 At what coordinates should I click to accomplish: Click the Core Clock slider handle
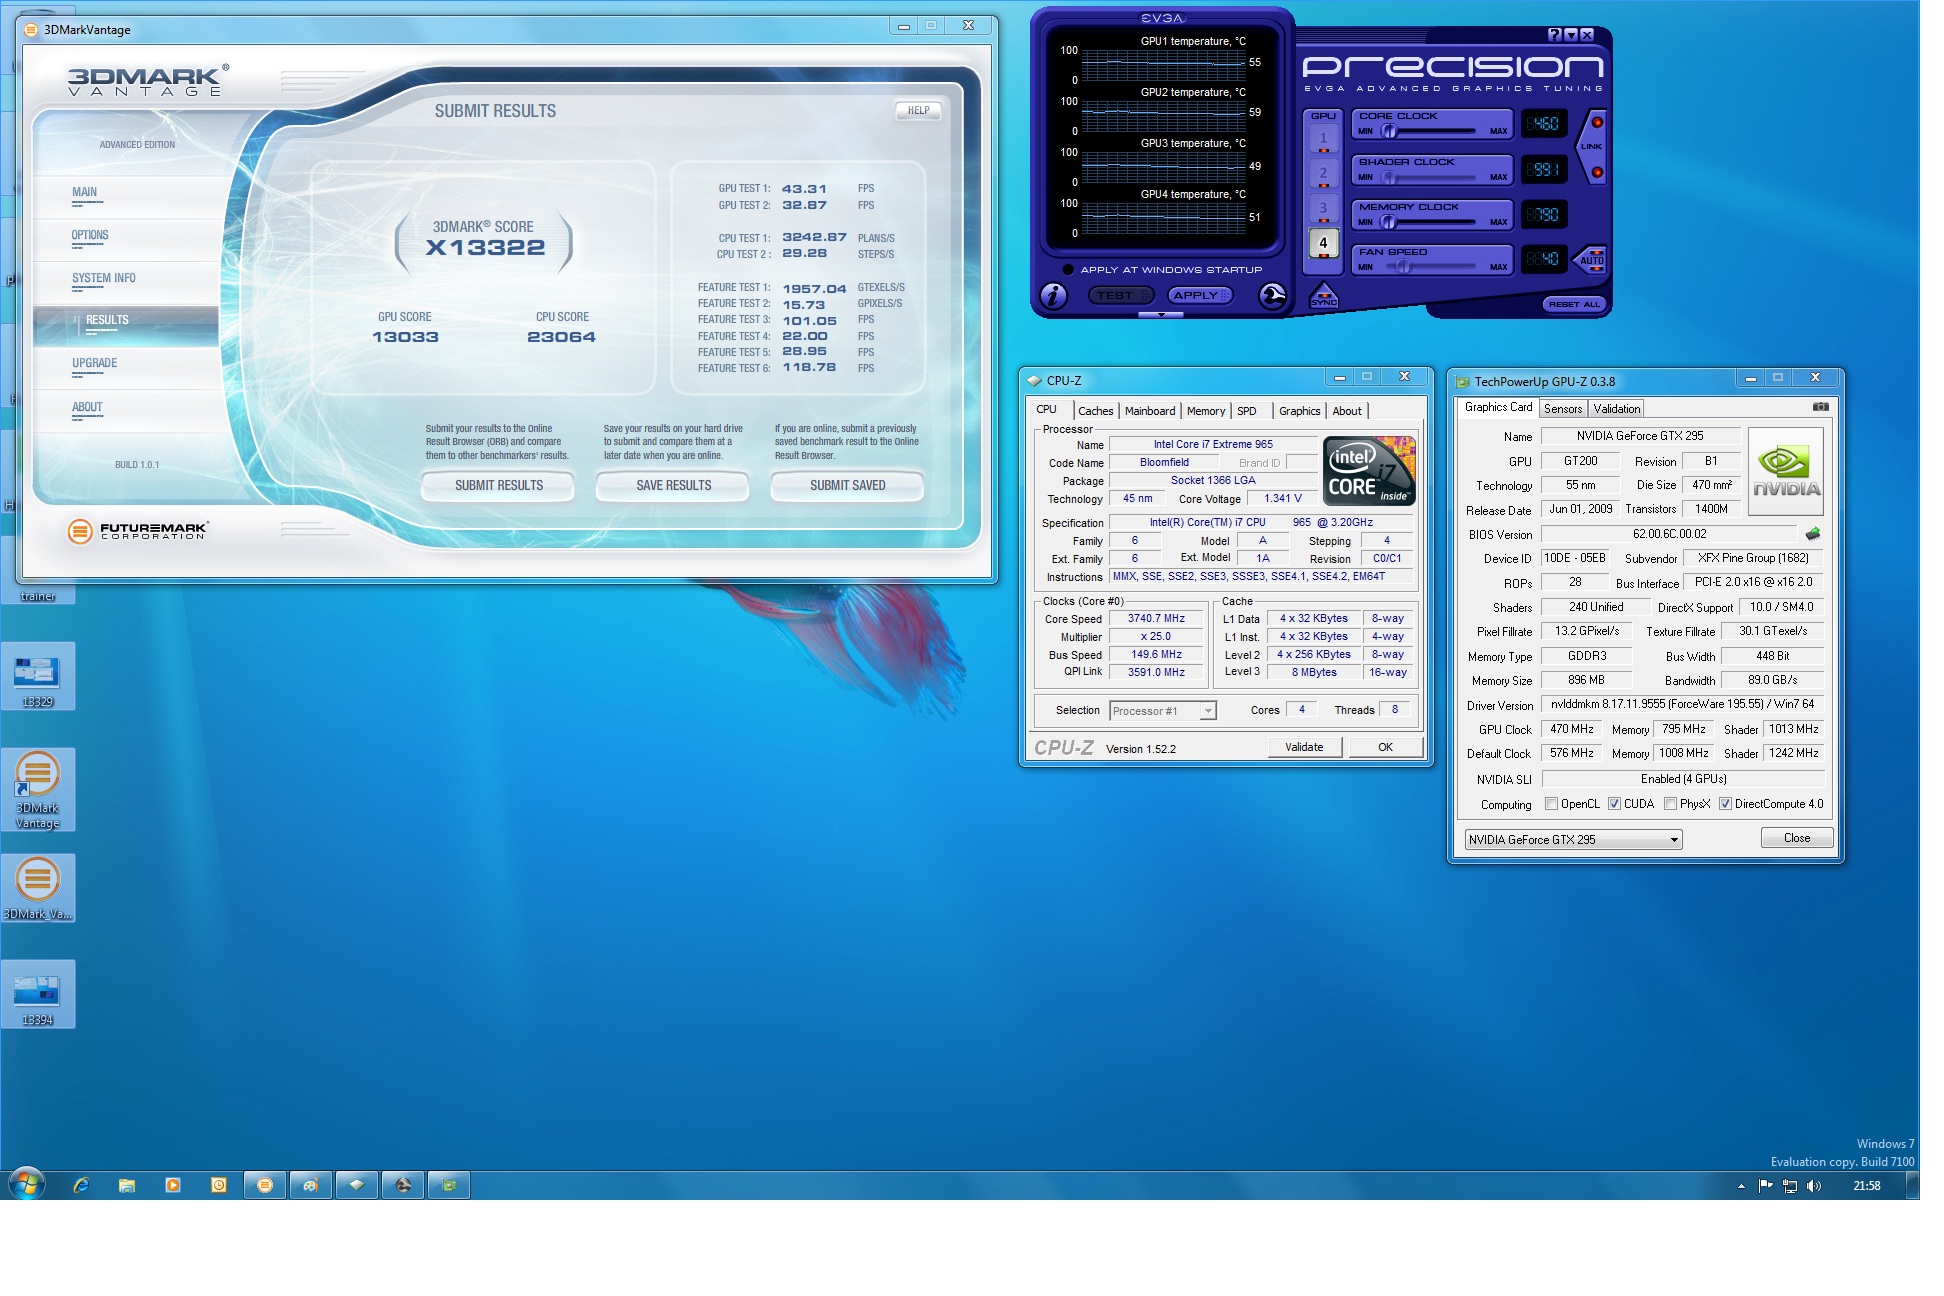pyautogui.click(x=1389, y=131)
